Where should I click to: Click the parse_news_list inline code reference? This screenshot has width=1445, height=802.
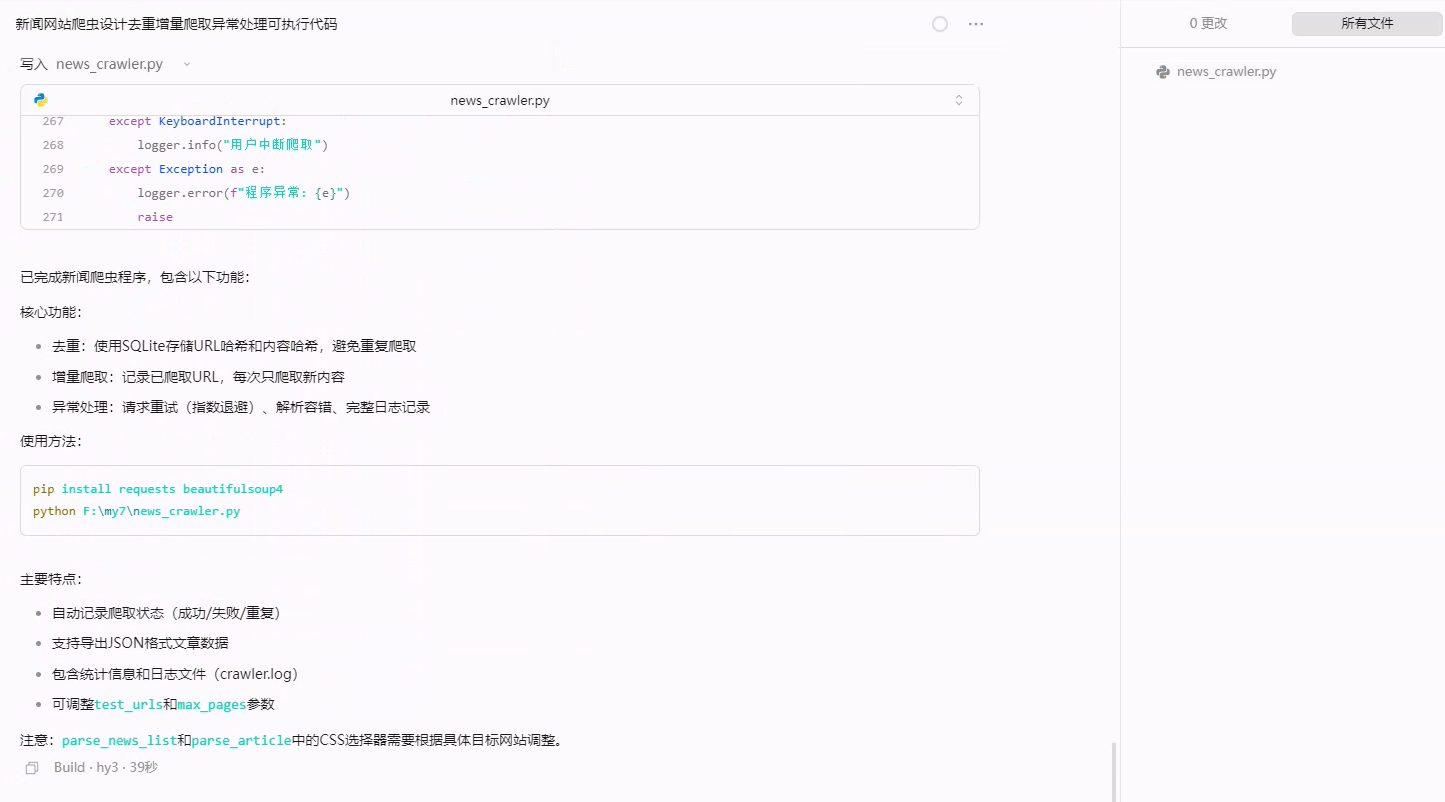[x=119, y=741]
